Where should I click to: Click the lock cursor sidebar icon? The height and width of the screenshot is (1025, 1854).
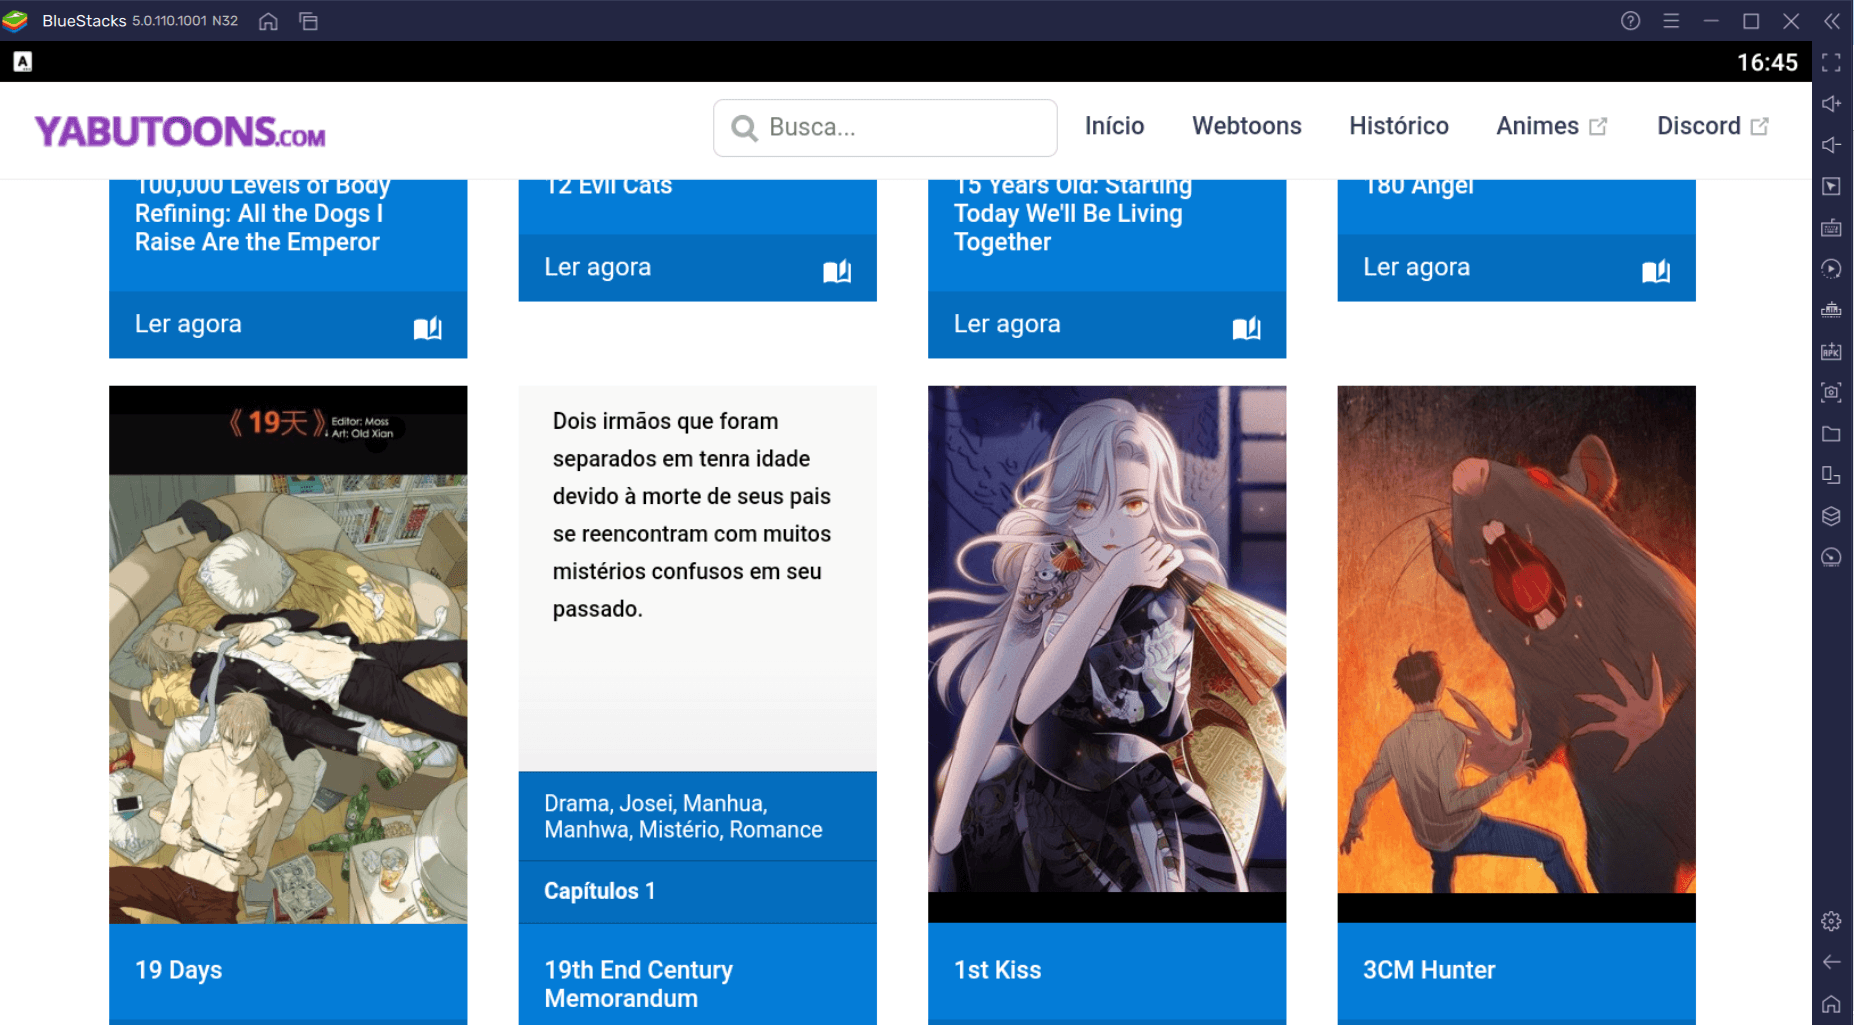[x=1831, y=186]
